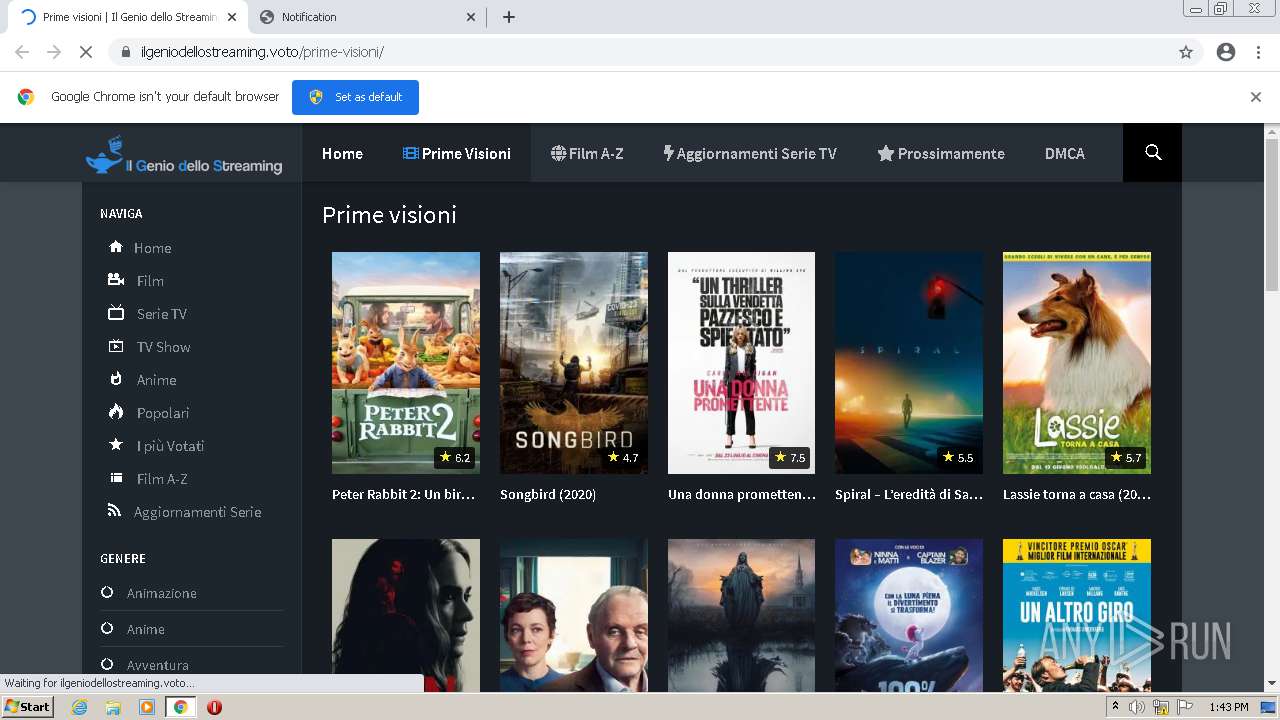Screen dimensions: 1280x720
Task: Open the Peter Rabbit 2 poster
Action: point(406,363)
